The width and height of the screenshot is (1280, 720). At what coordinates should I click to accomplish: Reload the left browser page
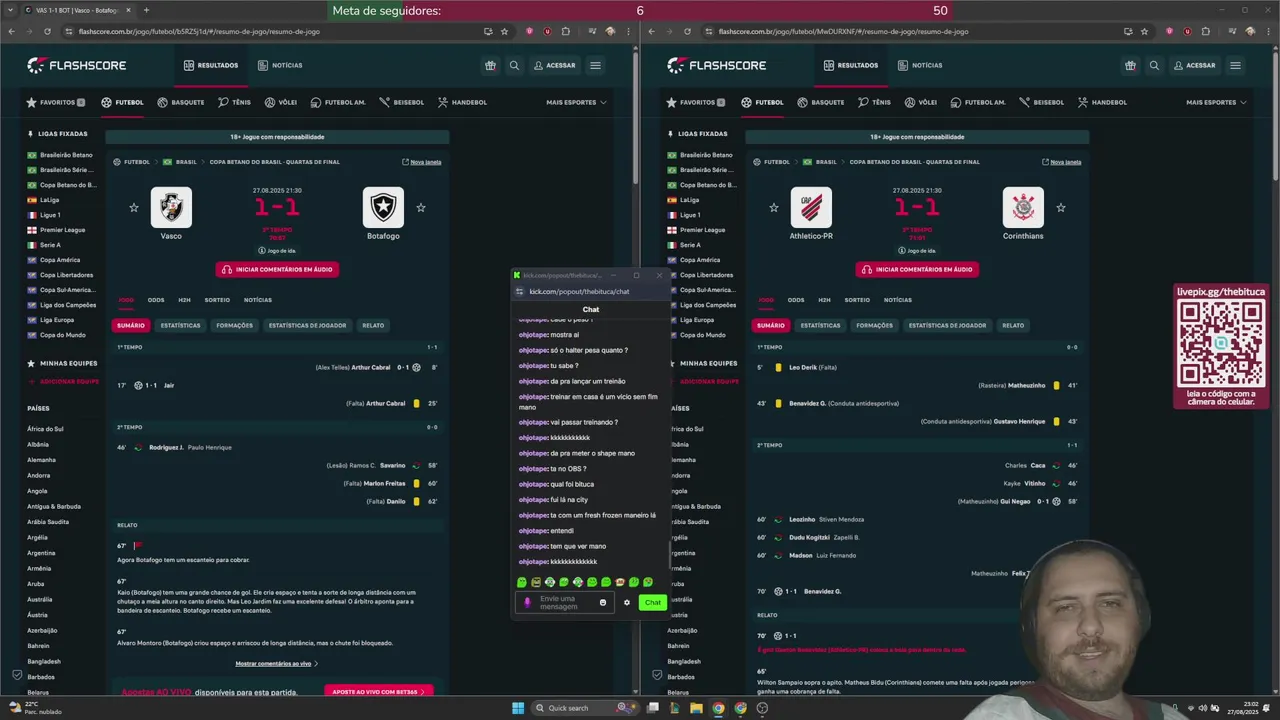pos(47,31)
